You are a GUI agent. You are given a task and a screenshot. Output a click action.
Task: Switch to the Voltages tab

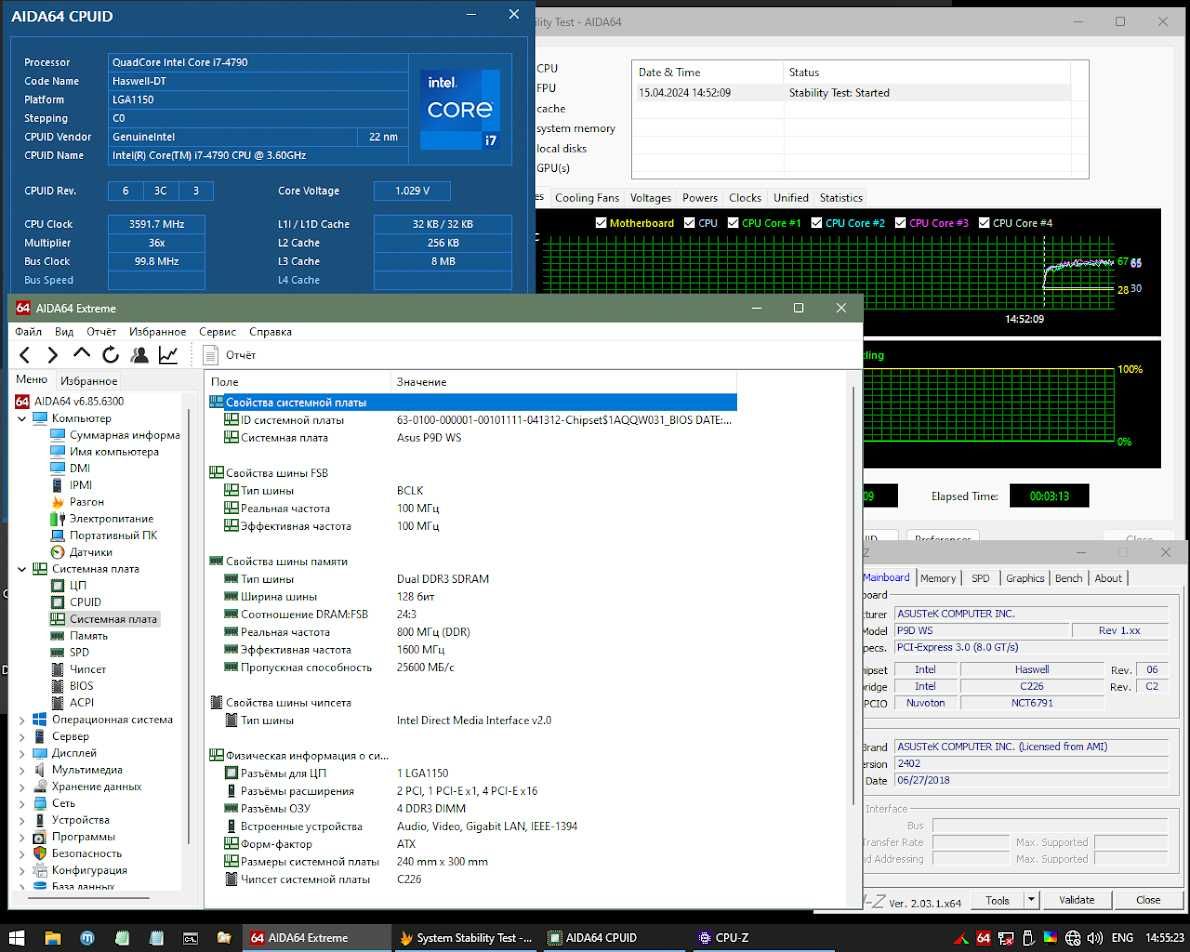(650, 197)
